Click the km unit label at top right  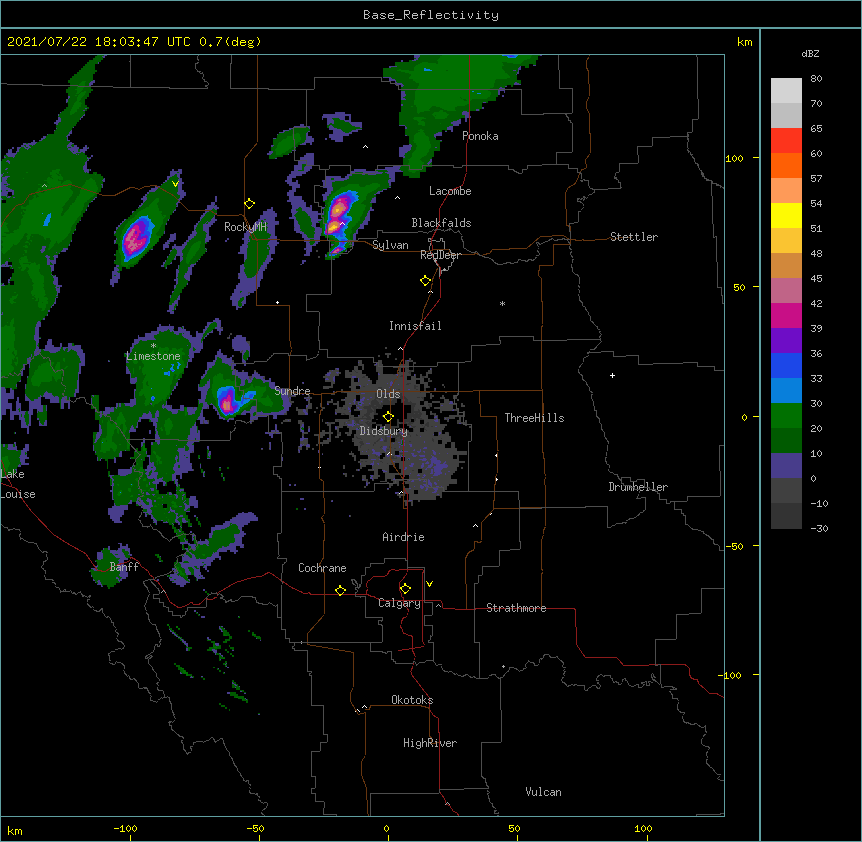point(744,42)
